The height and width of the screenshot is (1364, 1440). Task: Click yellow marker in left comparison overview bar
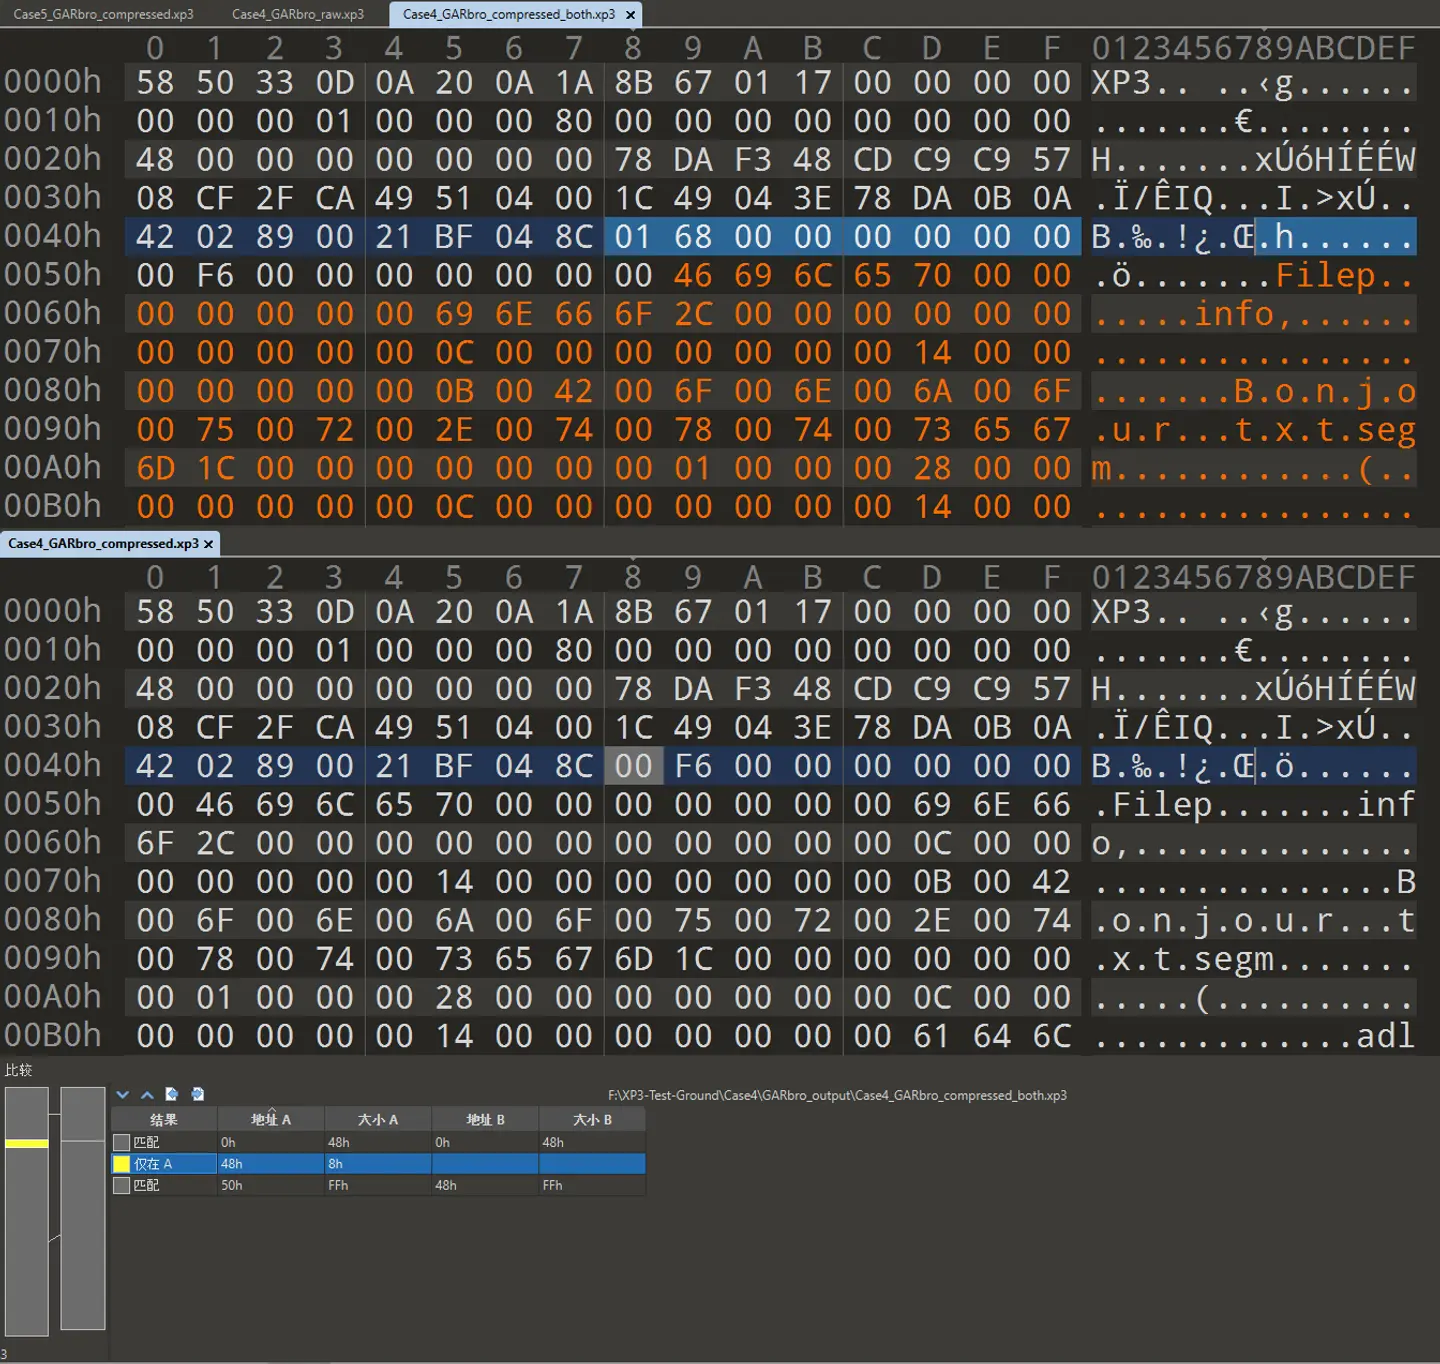point(26,1143)
